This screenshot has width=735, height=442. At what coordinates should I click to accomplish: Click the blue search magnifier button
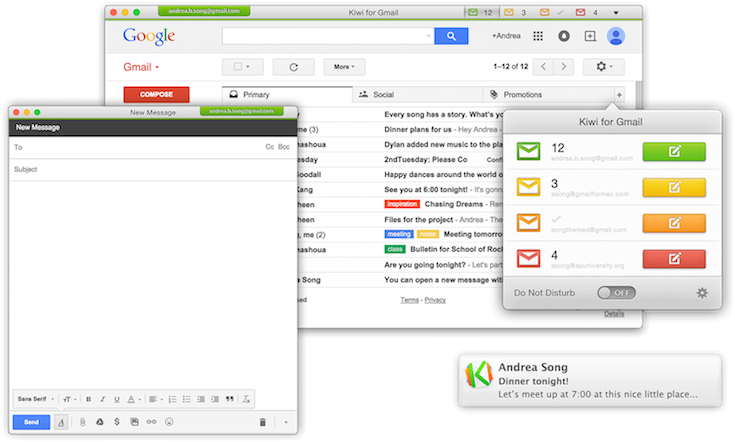pyautogui.click(x=451, y=36)
